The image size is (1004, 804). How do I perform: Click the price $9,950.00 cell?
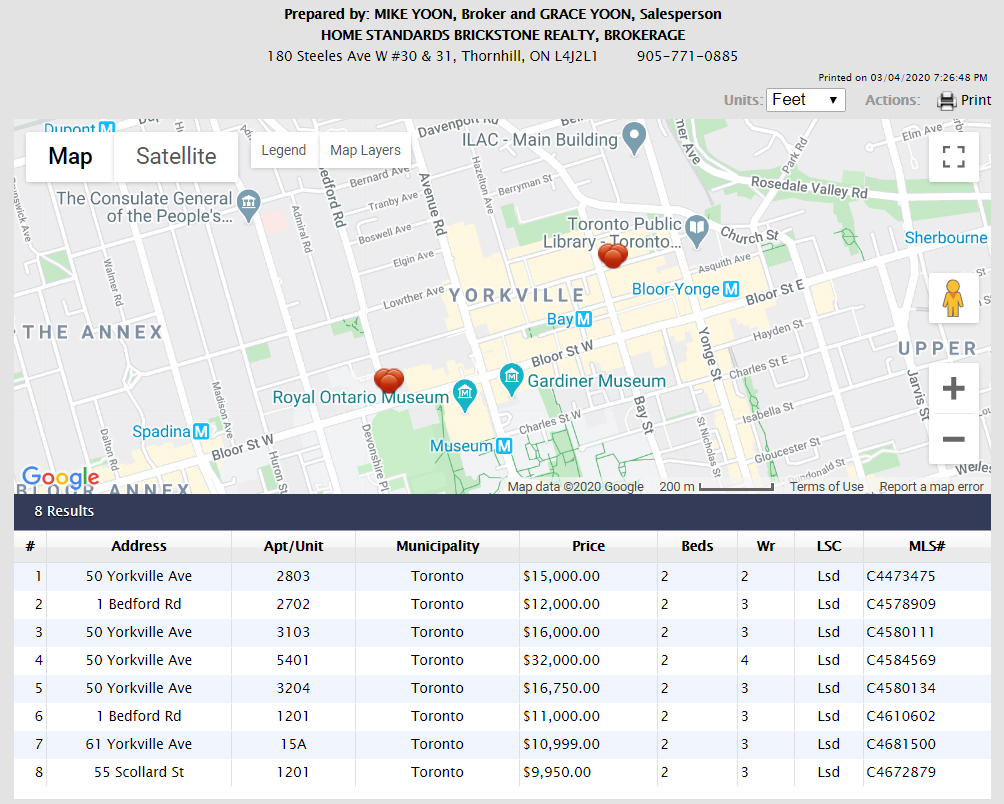pos(588,772)
